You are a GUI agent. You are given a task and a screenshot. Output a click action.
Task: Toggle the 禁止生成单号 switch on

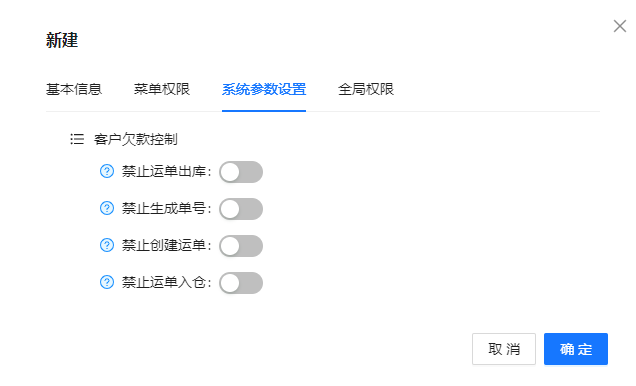coord(241,209)
